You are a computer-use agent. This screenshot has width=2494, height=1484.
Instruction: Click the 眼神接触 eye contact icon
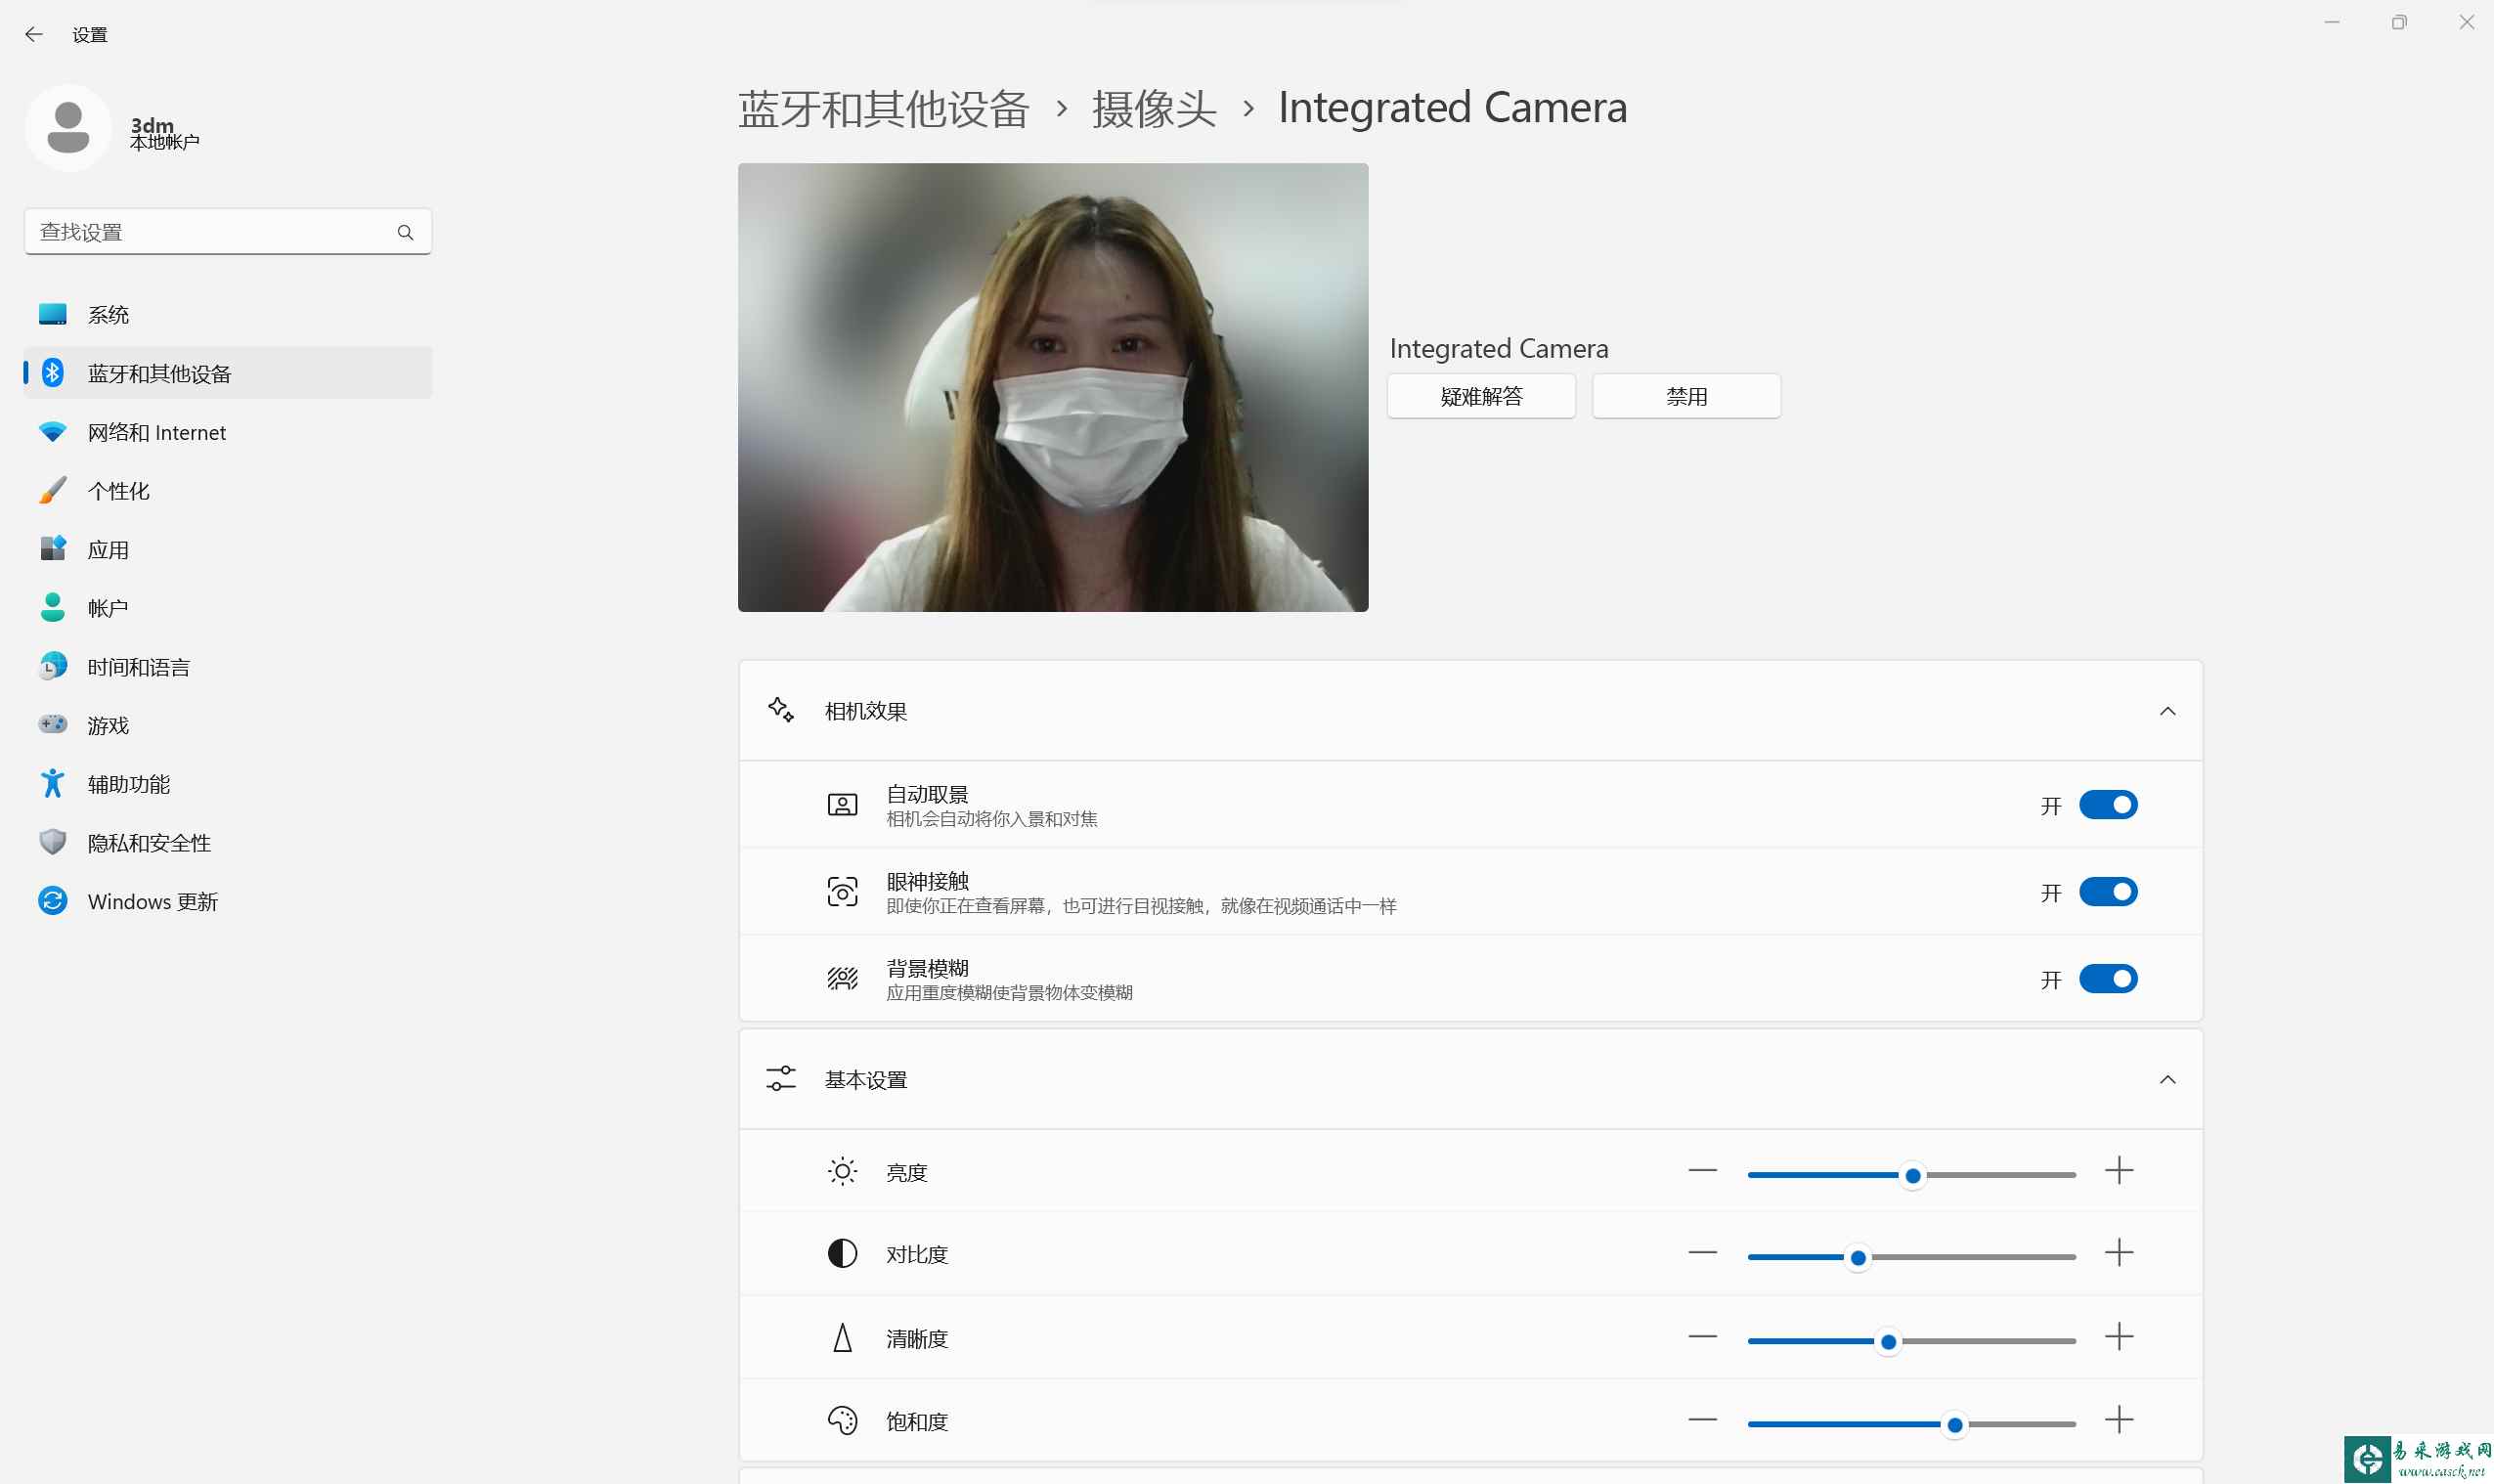click(842, 892)
